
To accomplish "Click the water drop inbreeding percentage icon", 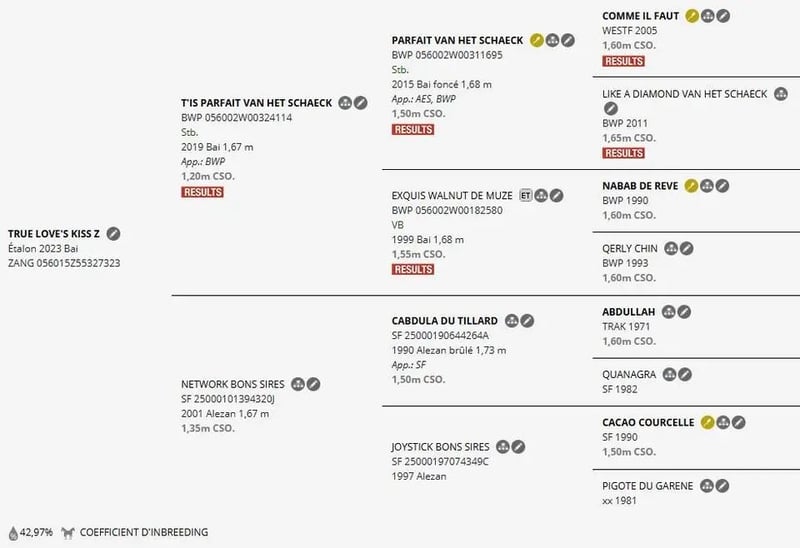I will point(13,534).
